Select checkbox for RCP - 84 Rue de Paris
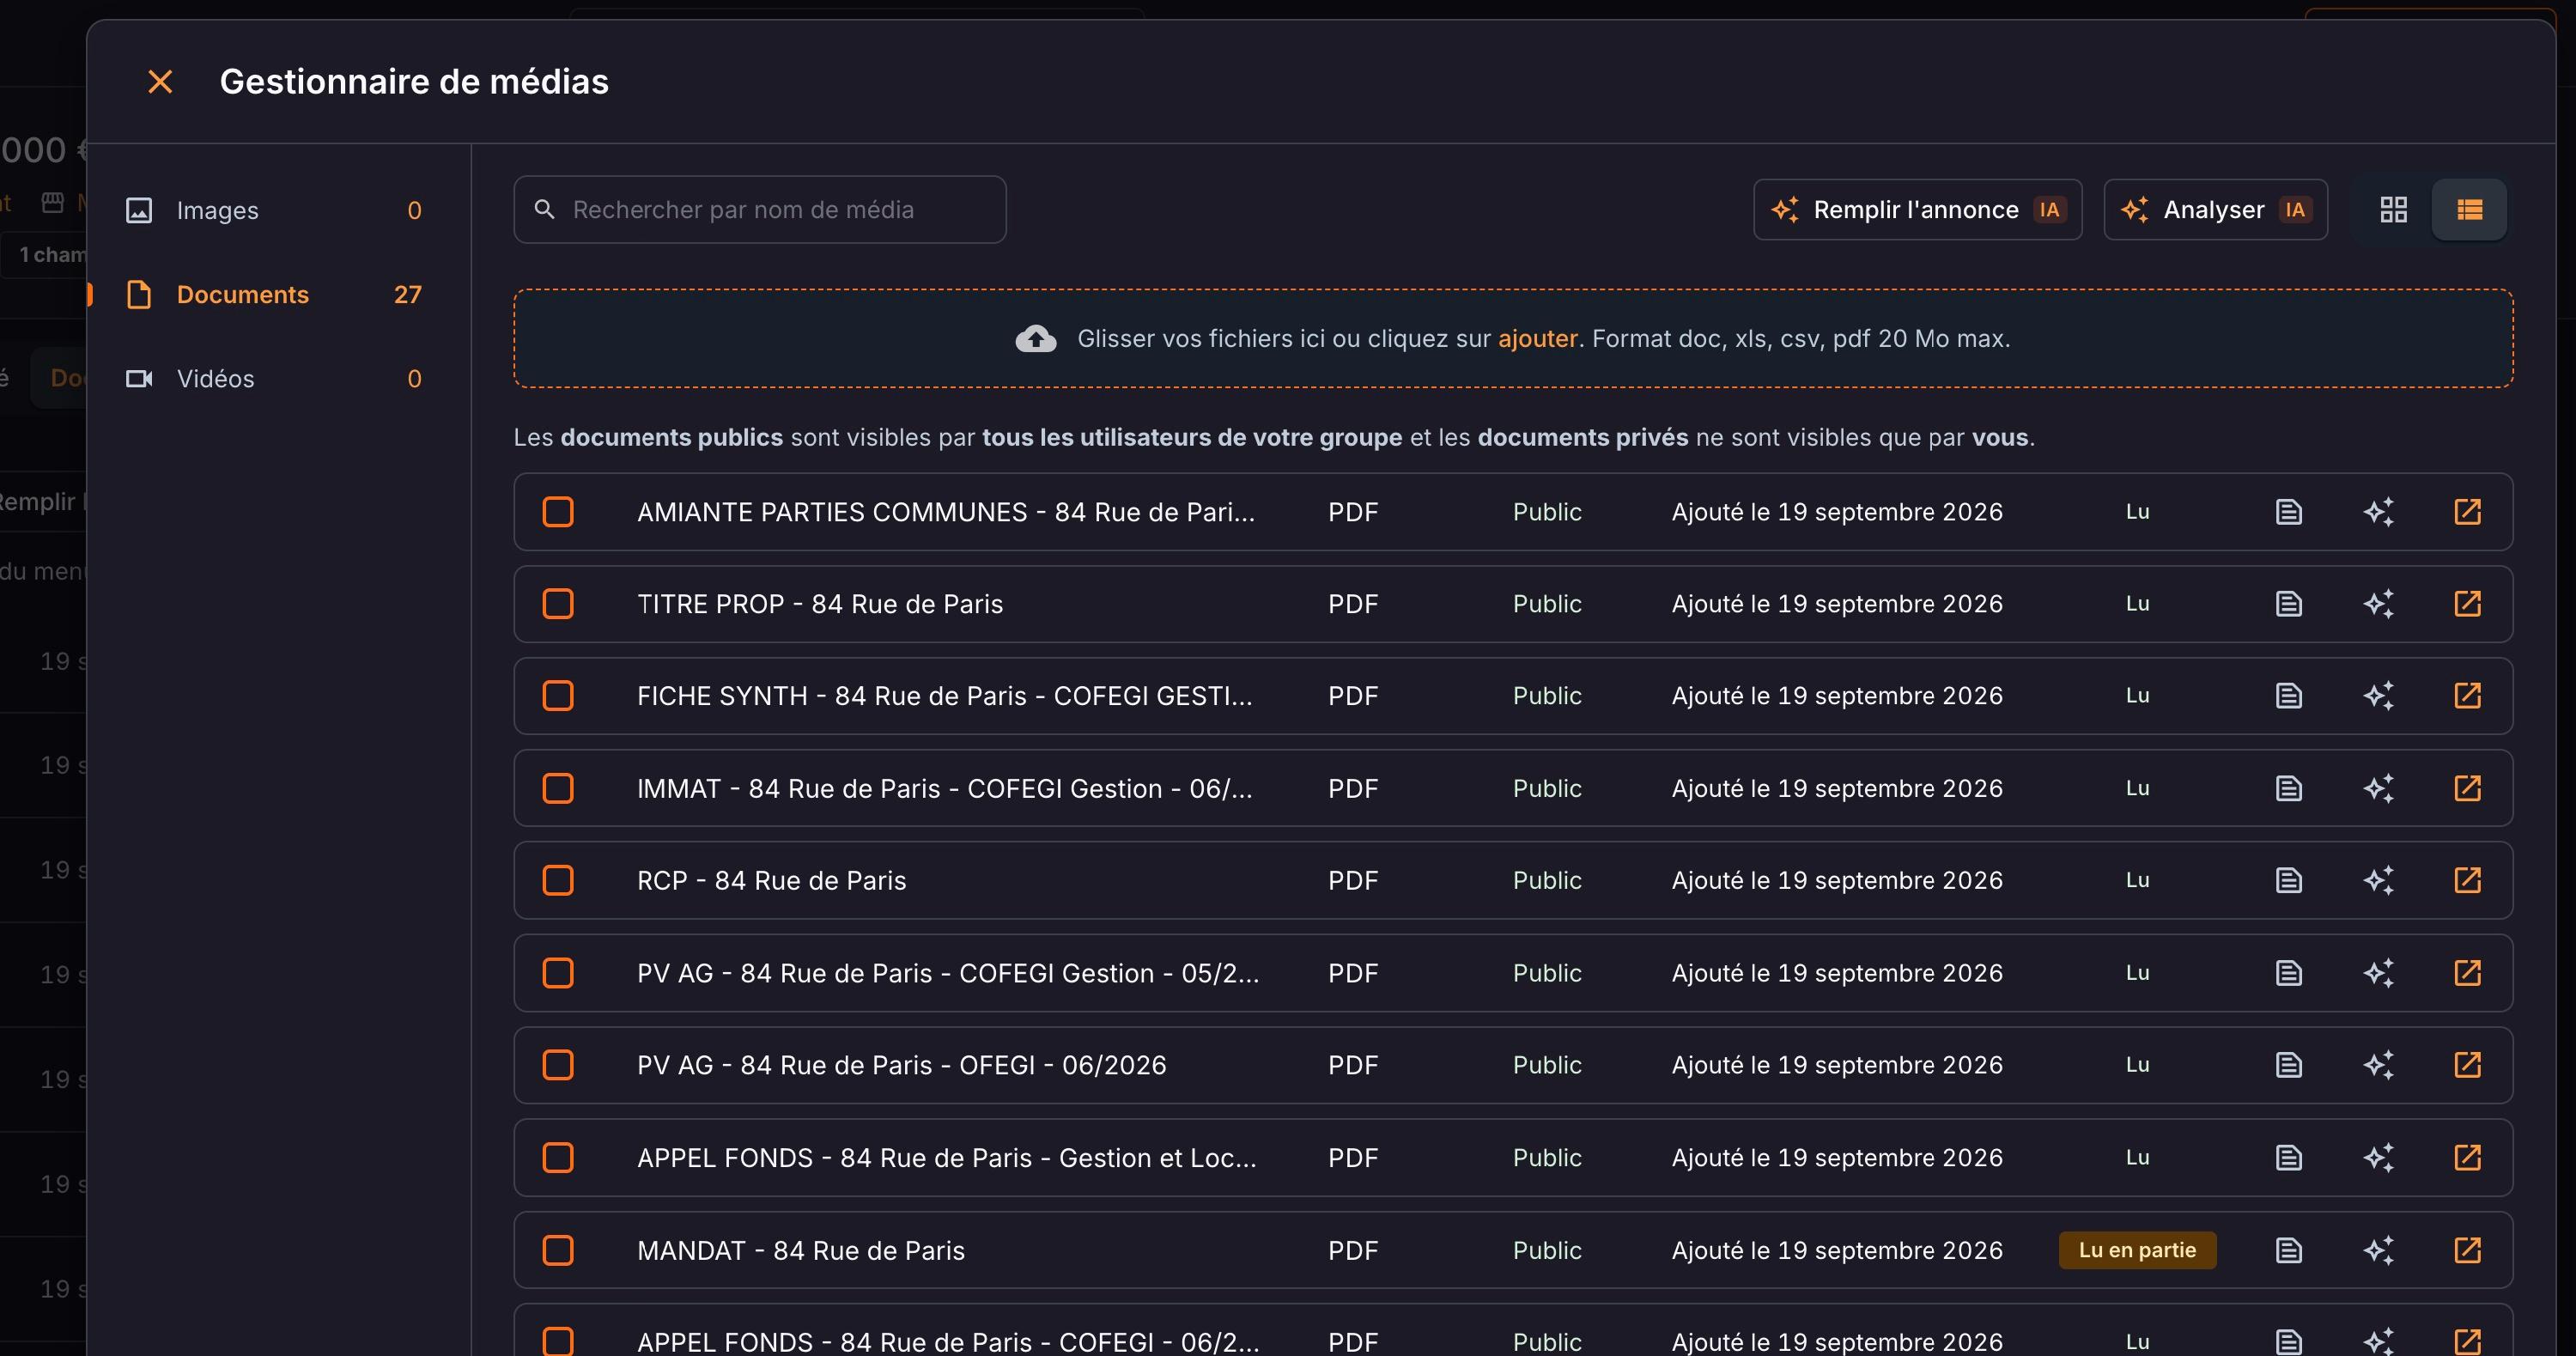The image size is (2576, 1356). tap(558, 880)
